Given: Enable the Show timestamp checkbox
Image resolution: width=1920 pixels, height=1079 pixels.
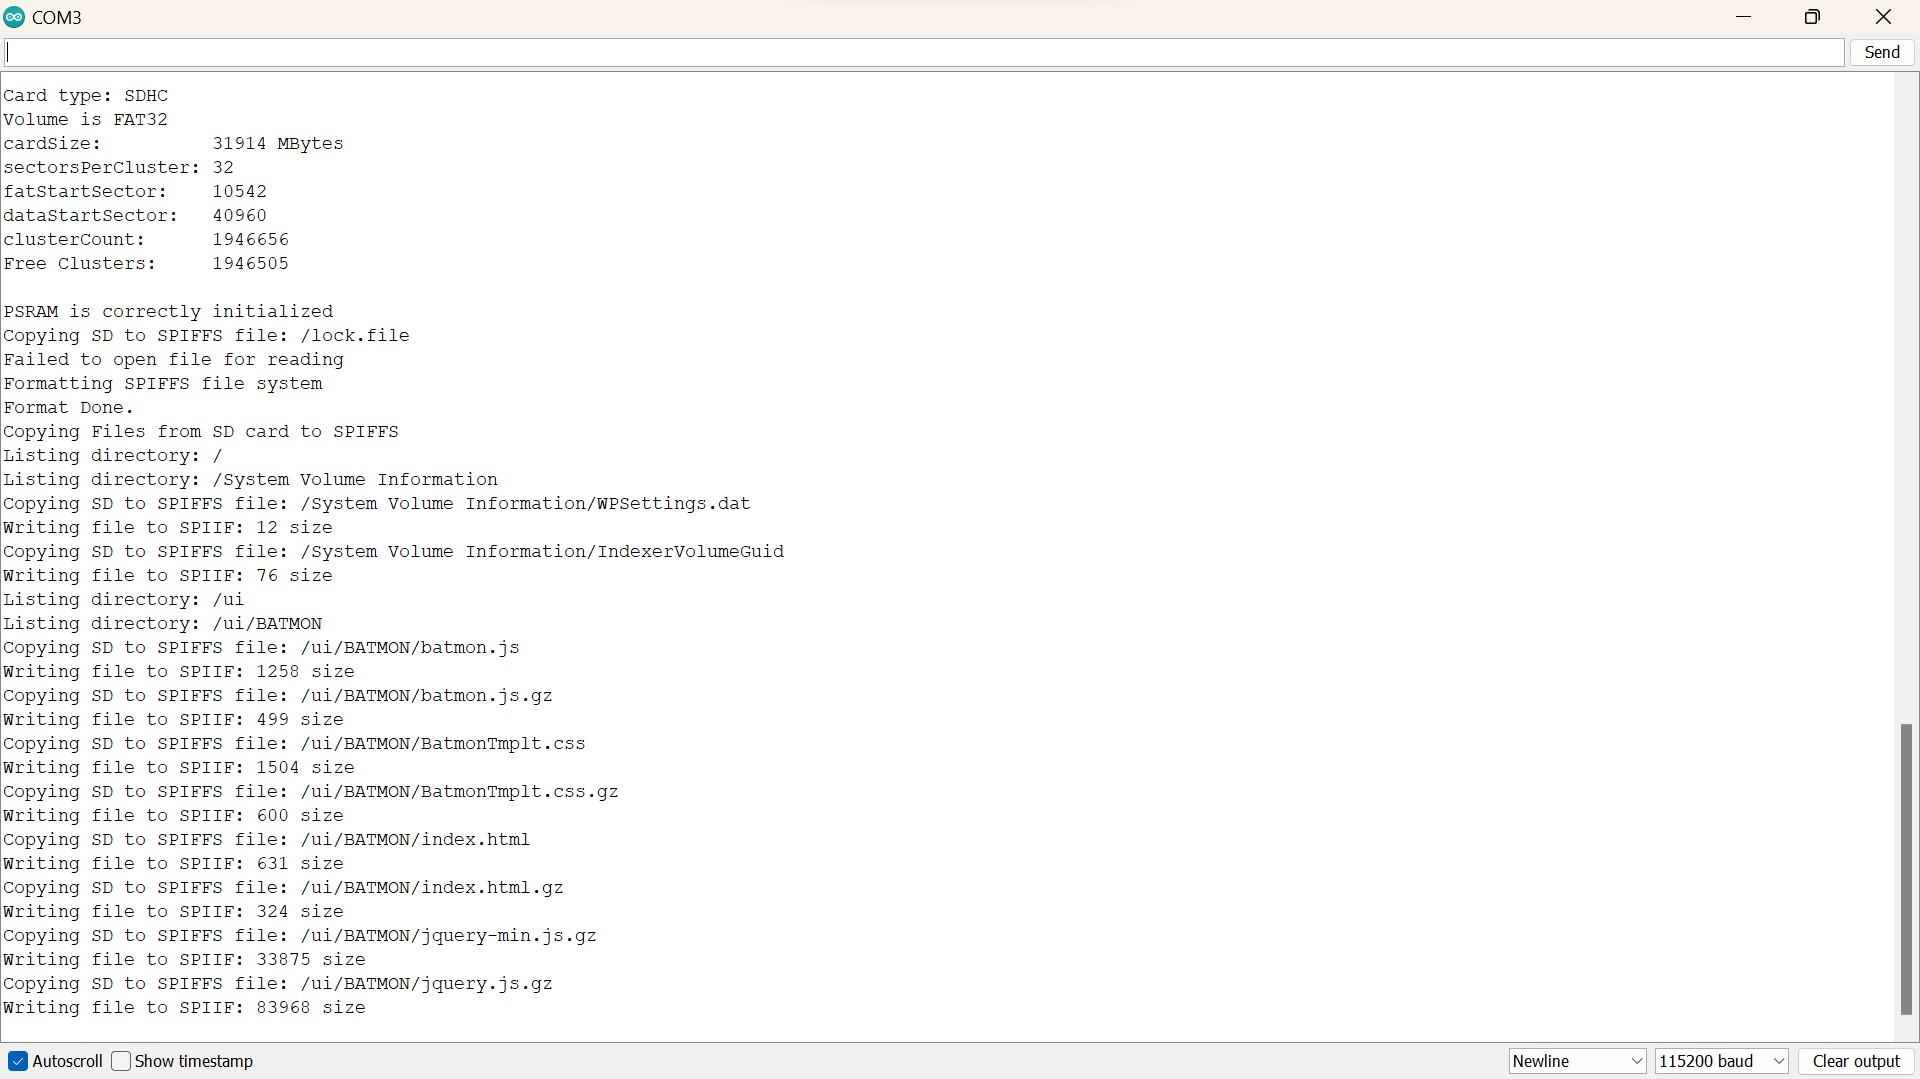Looking at the screenshot, I should coord(121,1061).
